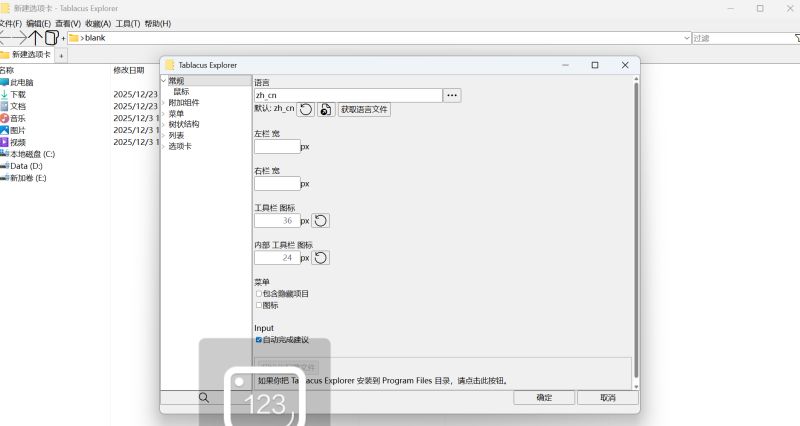
Task: Click the search magnifier in the options dialog
Action: coord(204,397)
